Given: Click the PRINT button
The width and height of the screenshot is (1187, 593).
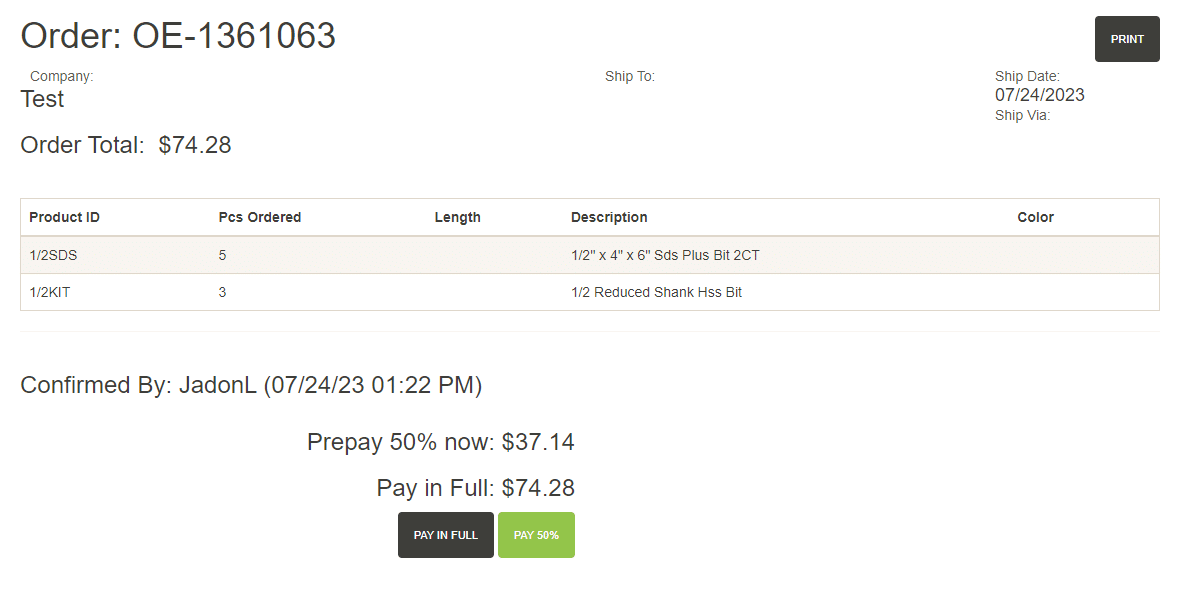Looking at the screenshot, I should pyautogui.click(x=1127, y=39).
